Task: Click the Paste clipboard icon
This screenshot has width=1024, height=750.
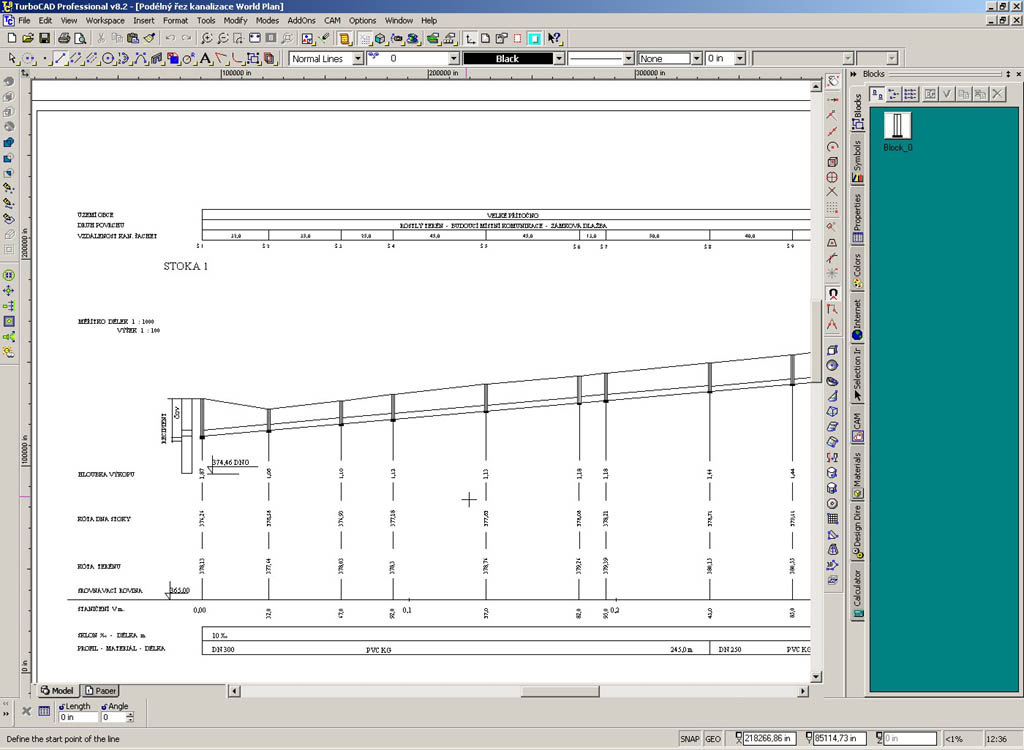Action: (133, 39)
